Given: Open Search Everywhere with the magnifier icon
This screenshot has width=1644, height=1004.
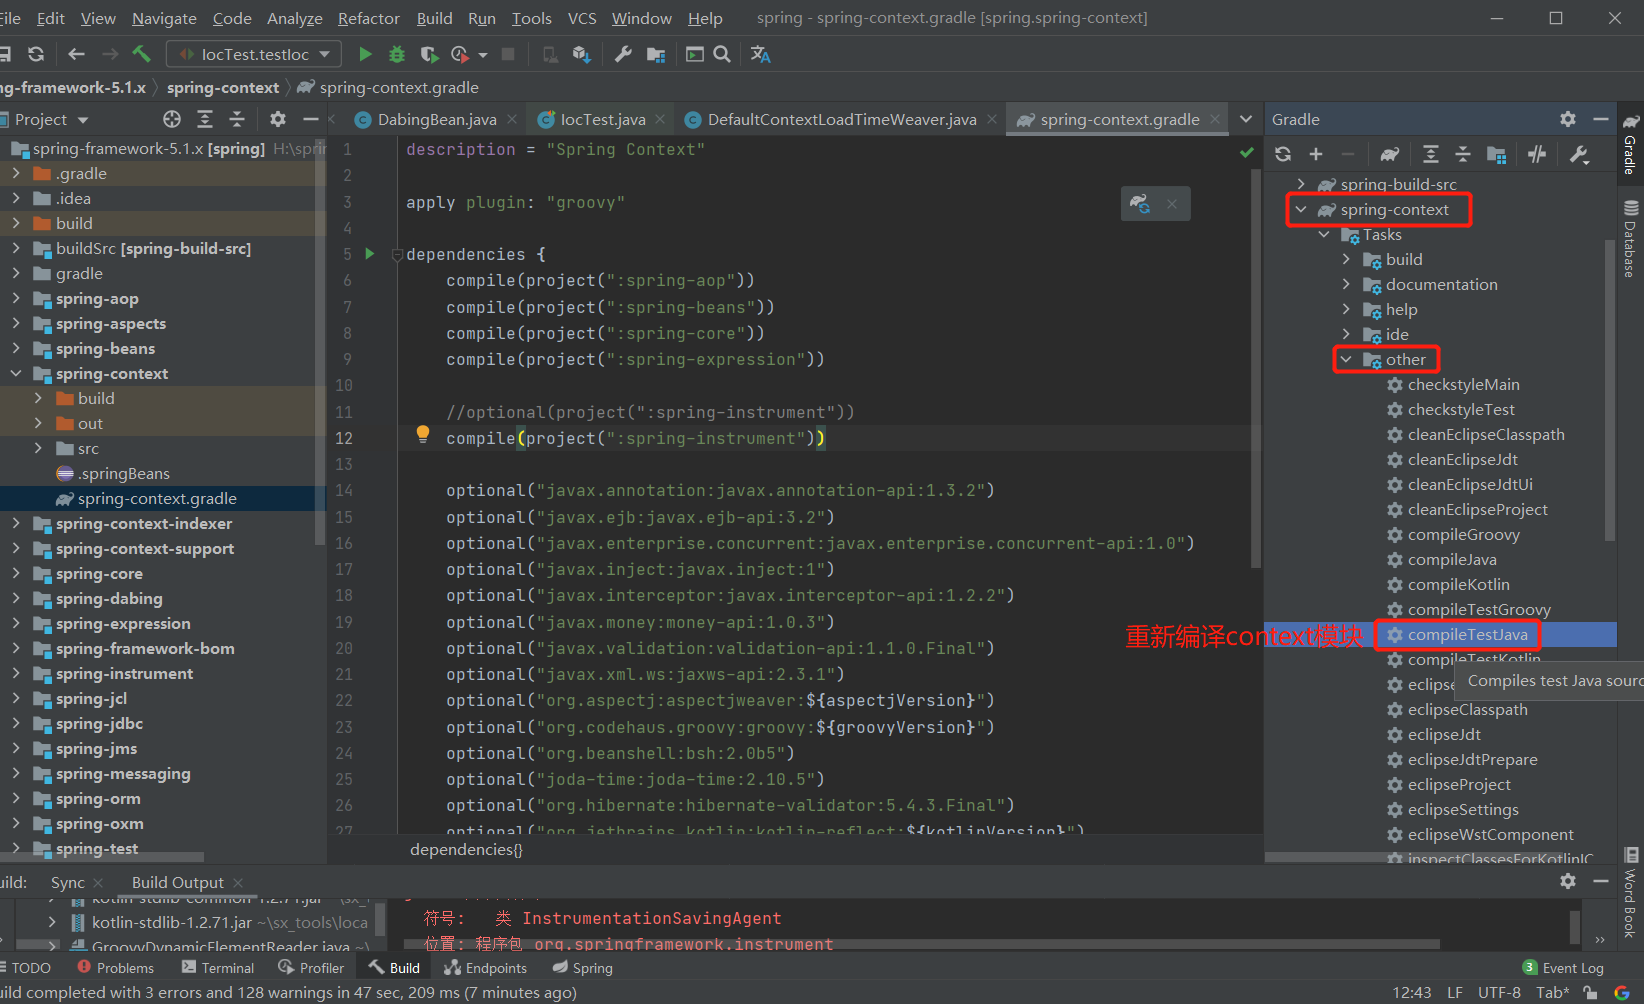Looking at the screenshot, I should (722, 54).
